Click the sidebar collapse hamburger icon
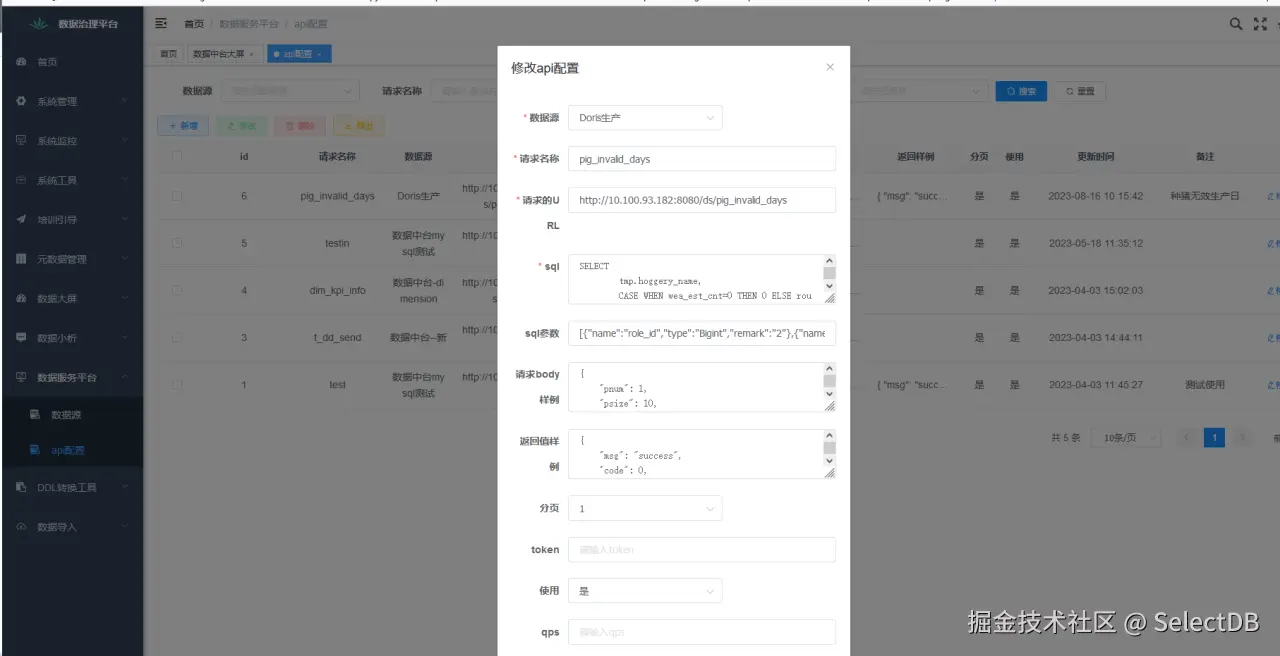 (x=160, y=22)
